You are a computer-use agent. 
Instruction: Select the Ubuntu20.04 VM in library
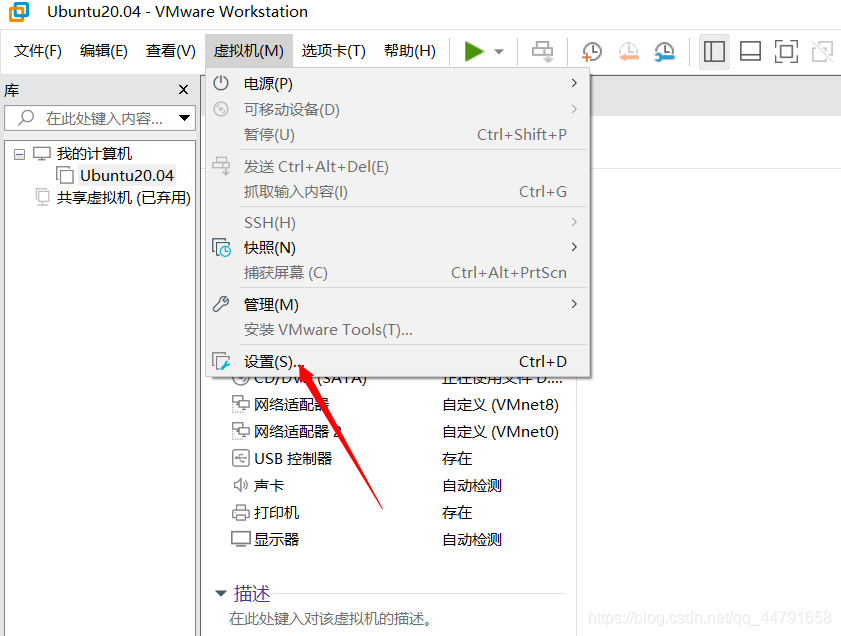(127, 176)
